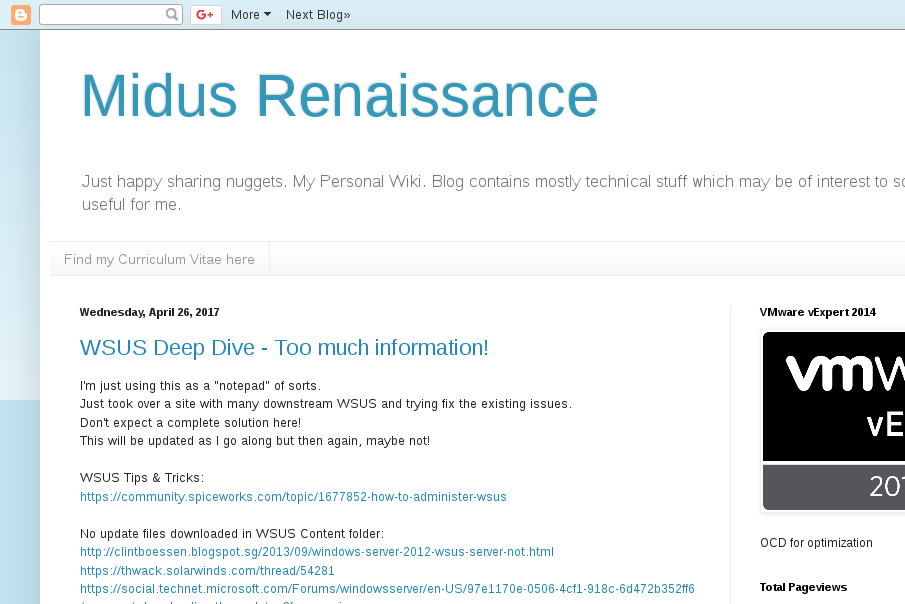Click the line Just took over a site
The height and width of the screenshot is (604, 905).
pyautogui.click(x=326, y=404)
